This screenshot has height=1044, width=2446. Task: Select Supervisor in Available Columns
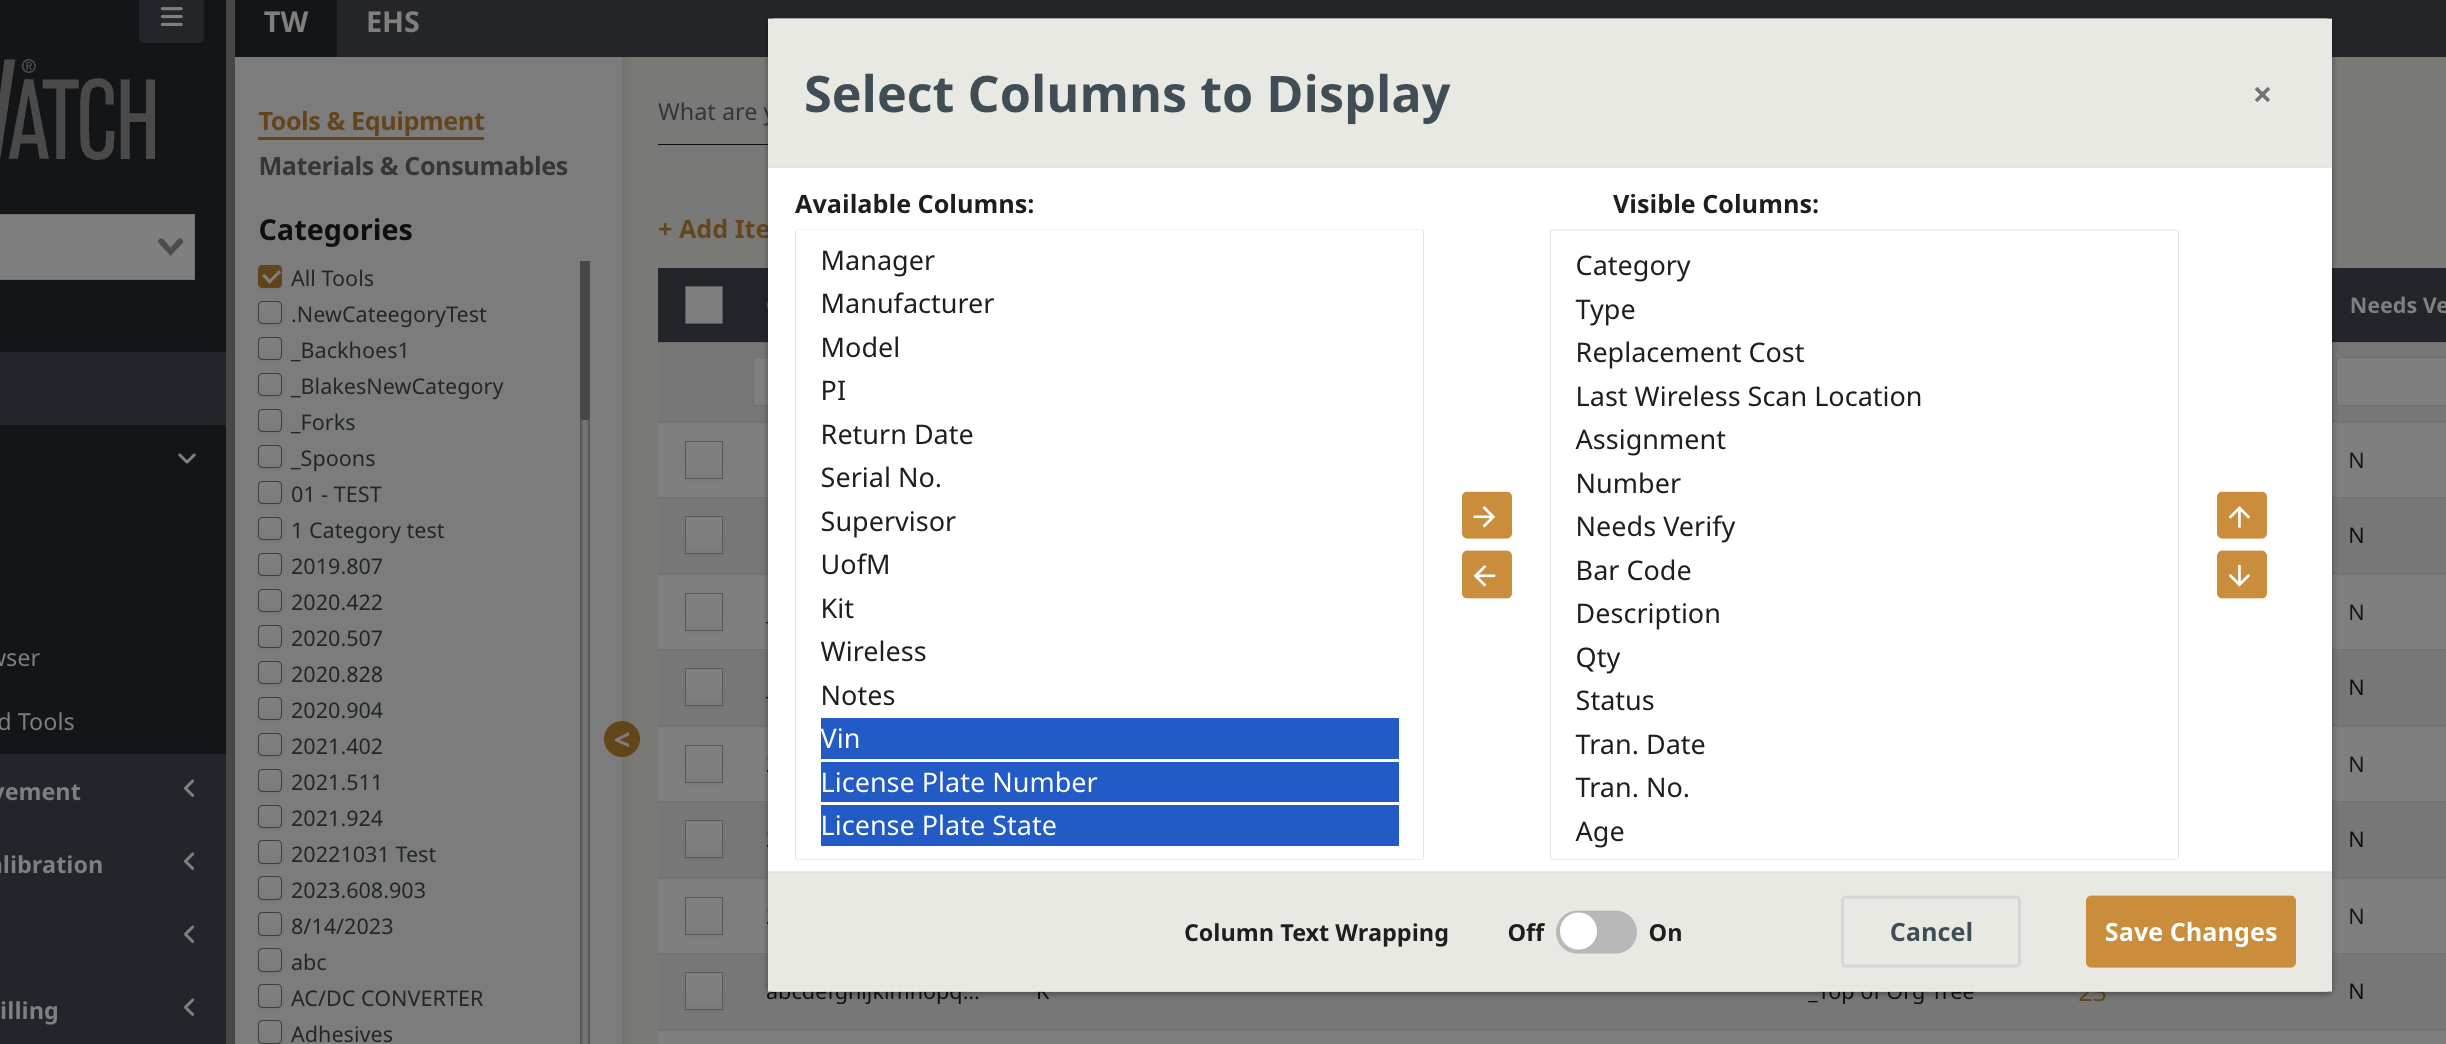tap(1109, 522)
